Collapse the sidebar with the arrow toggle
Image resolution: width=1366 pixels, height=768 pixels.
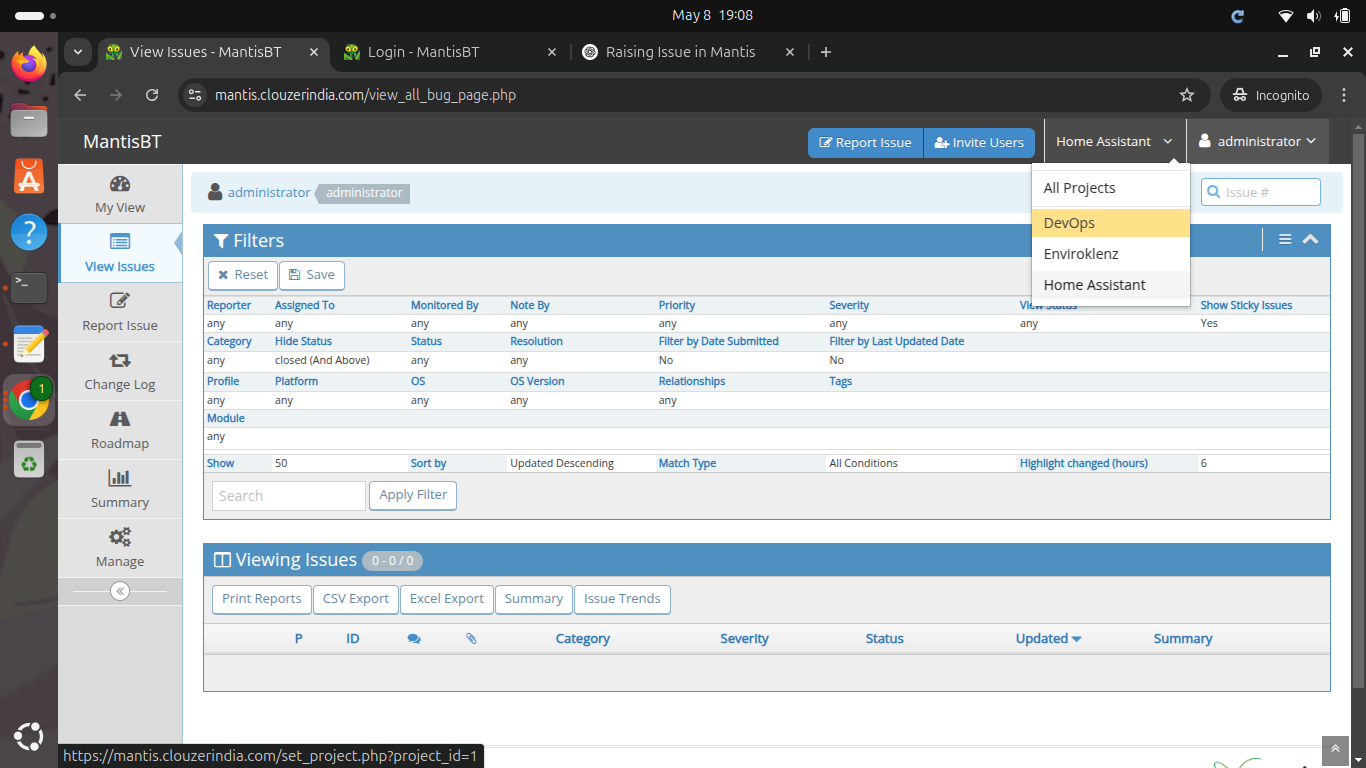click(120, 591)
